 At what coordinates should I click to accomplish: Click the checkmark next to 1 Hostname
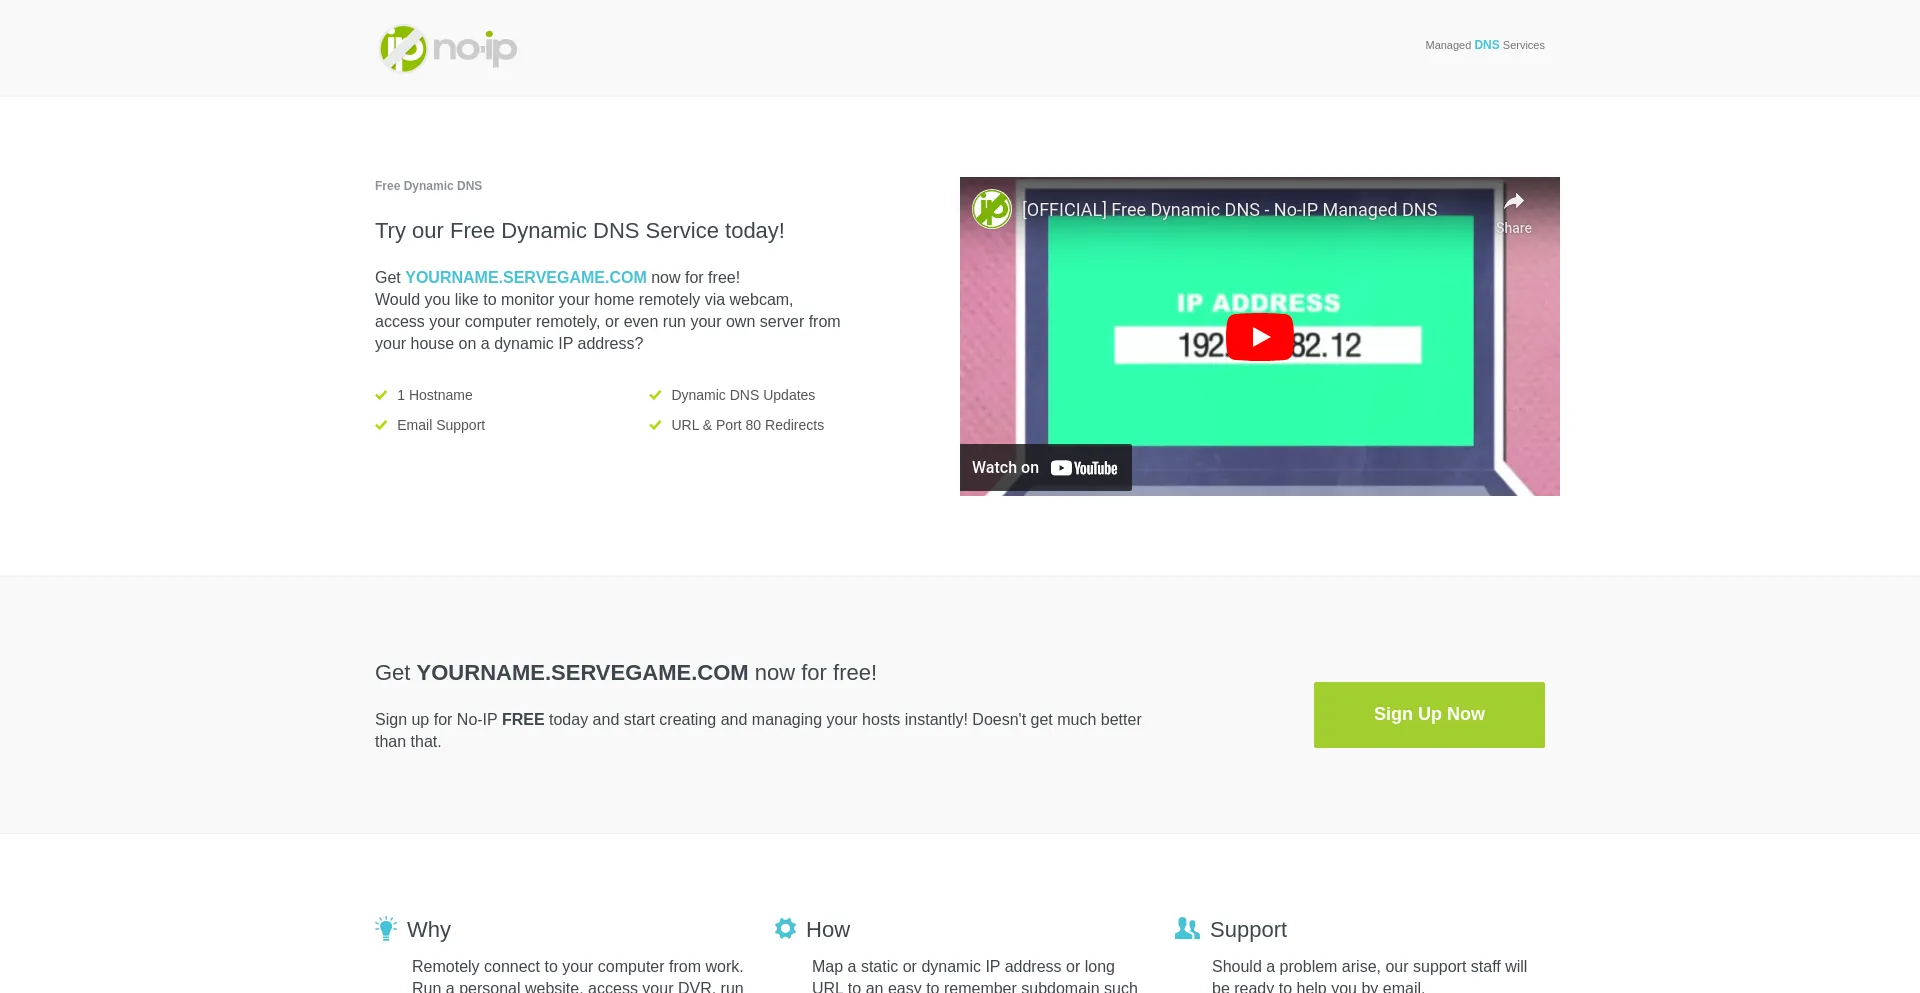(381, 395)
